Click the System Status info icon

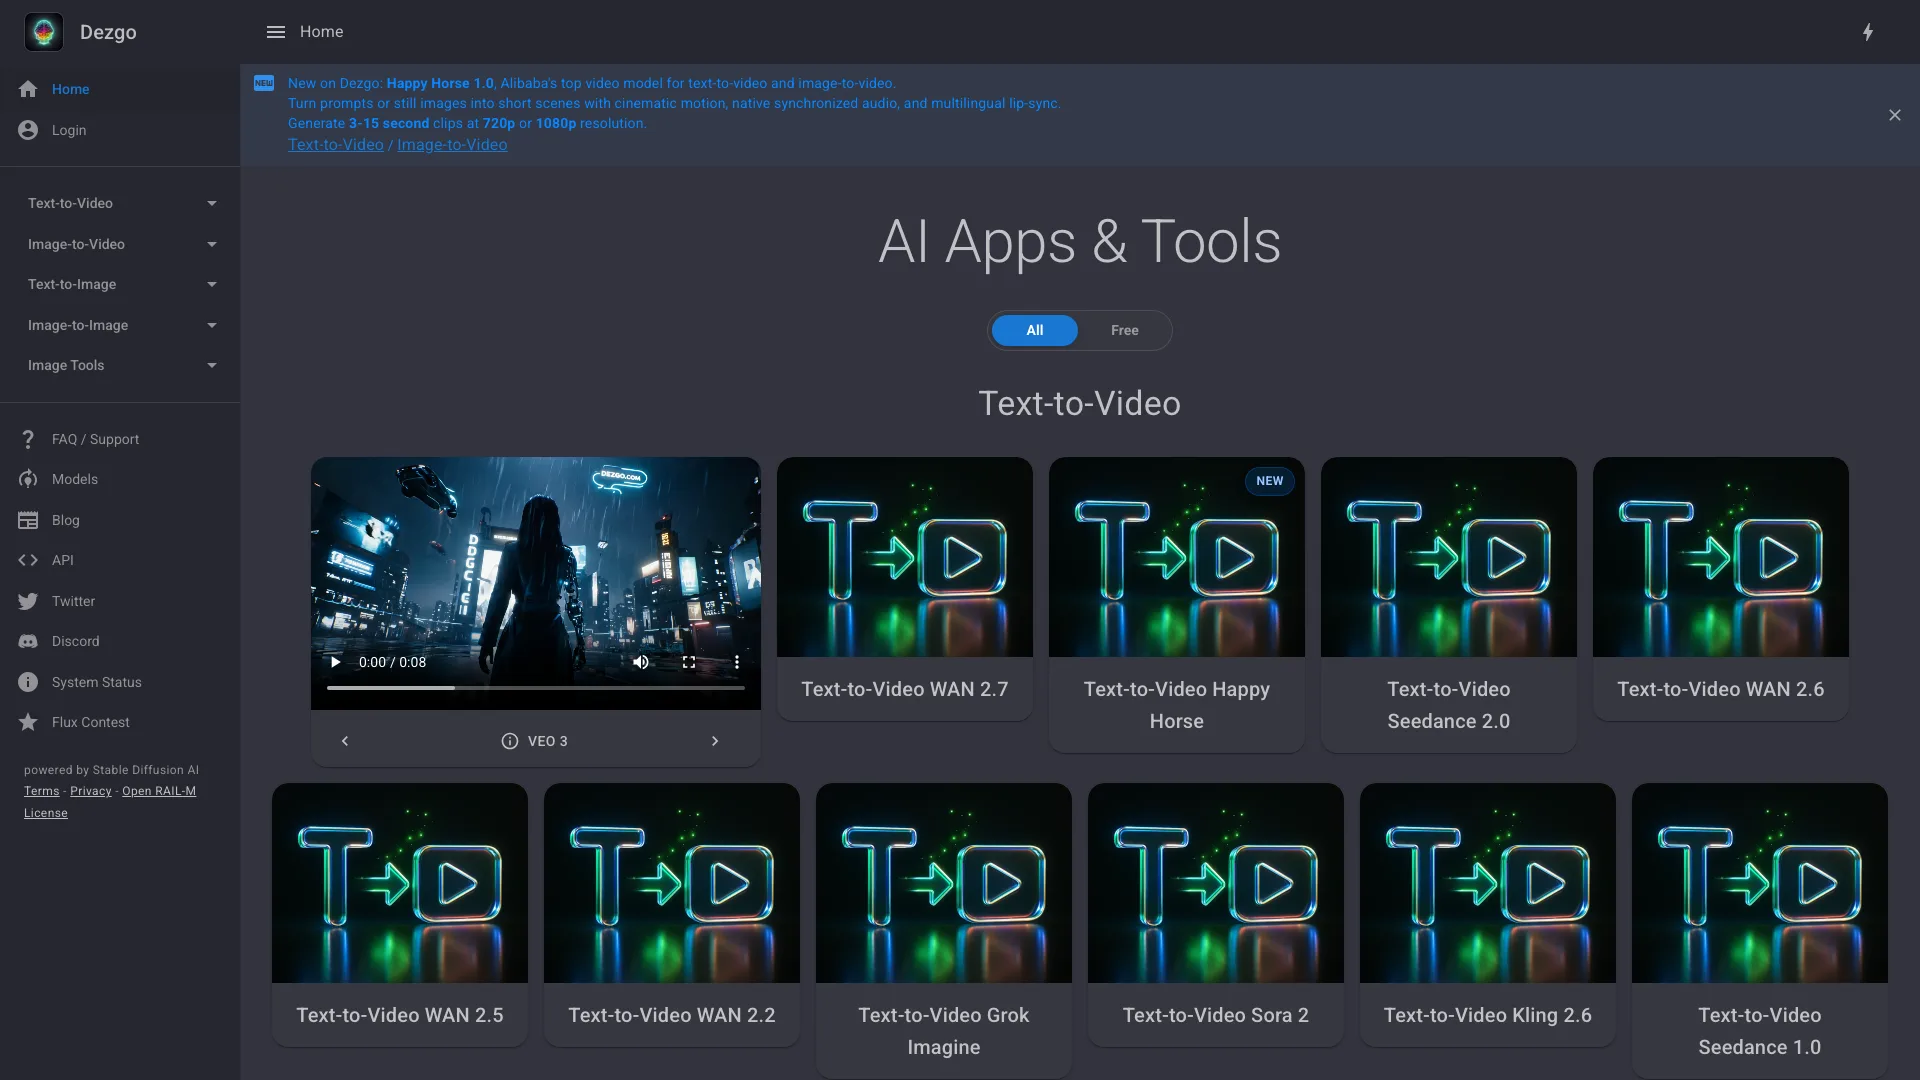click(x=28, y=682)
